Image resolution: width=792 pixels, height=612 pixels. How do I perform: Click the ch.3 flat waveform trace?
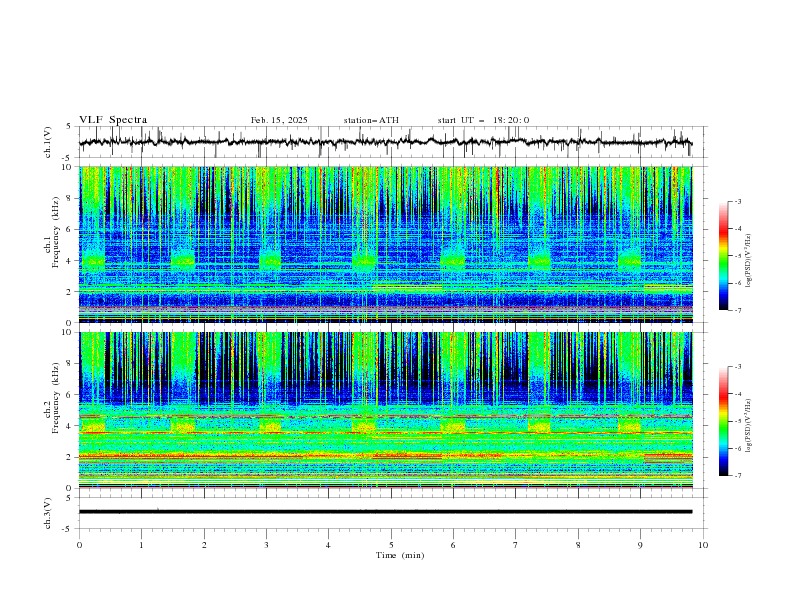[x=386, y=512]
